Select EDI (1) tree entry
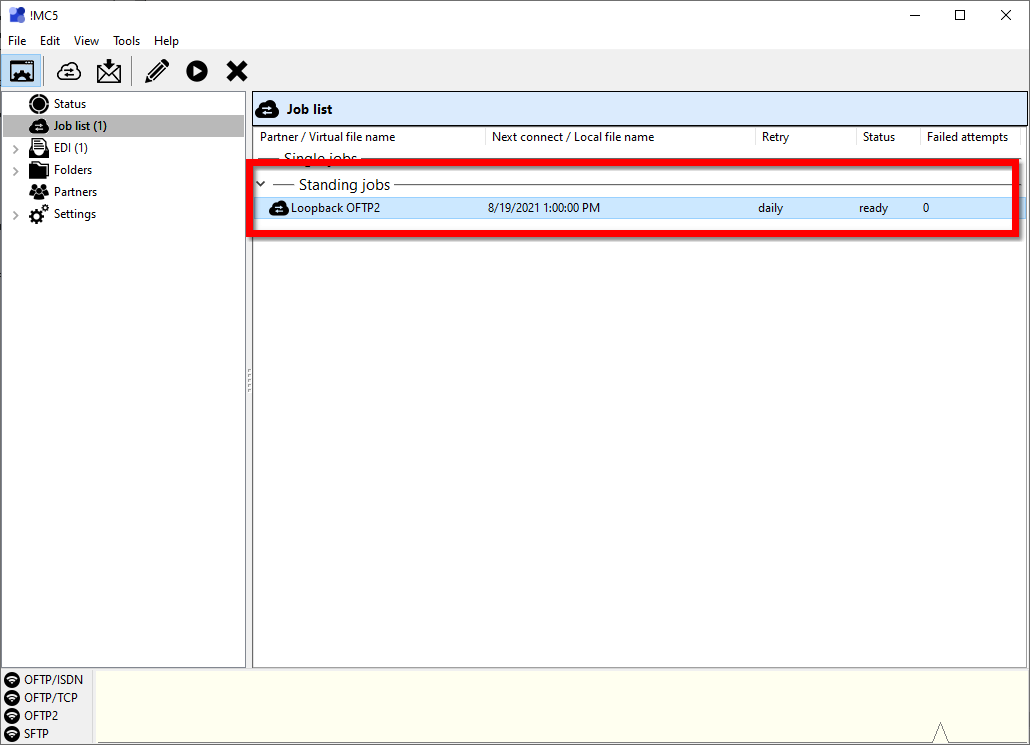The height and width of the screenshot is (745, 1030). tap(71, 148)
